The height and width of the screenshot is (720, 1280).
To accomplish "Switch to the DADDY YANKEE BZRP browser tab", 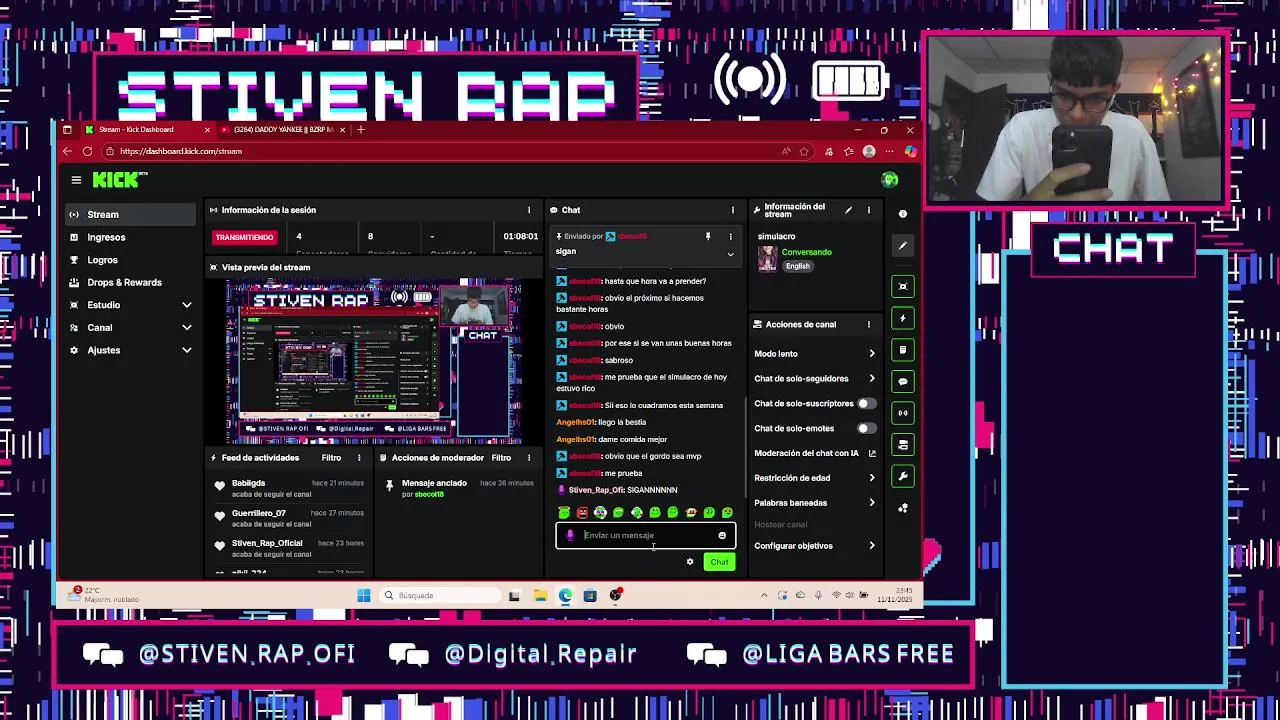I will [x=282, y=130].
